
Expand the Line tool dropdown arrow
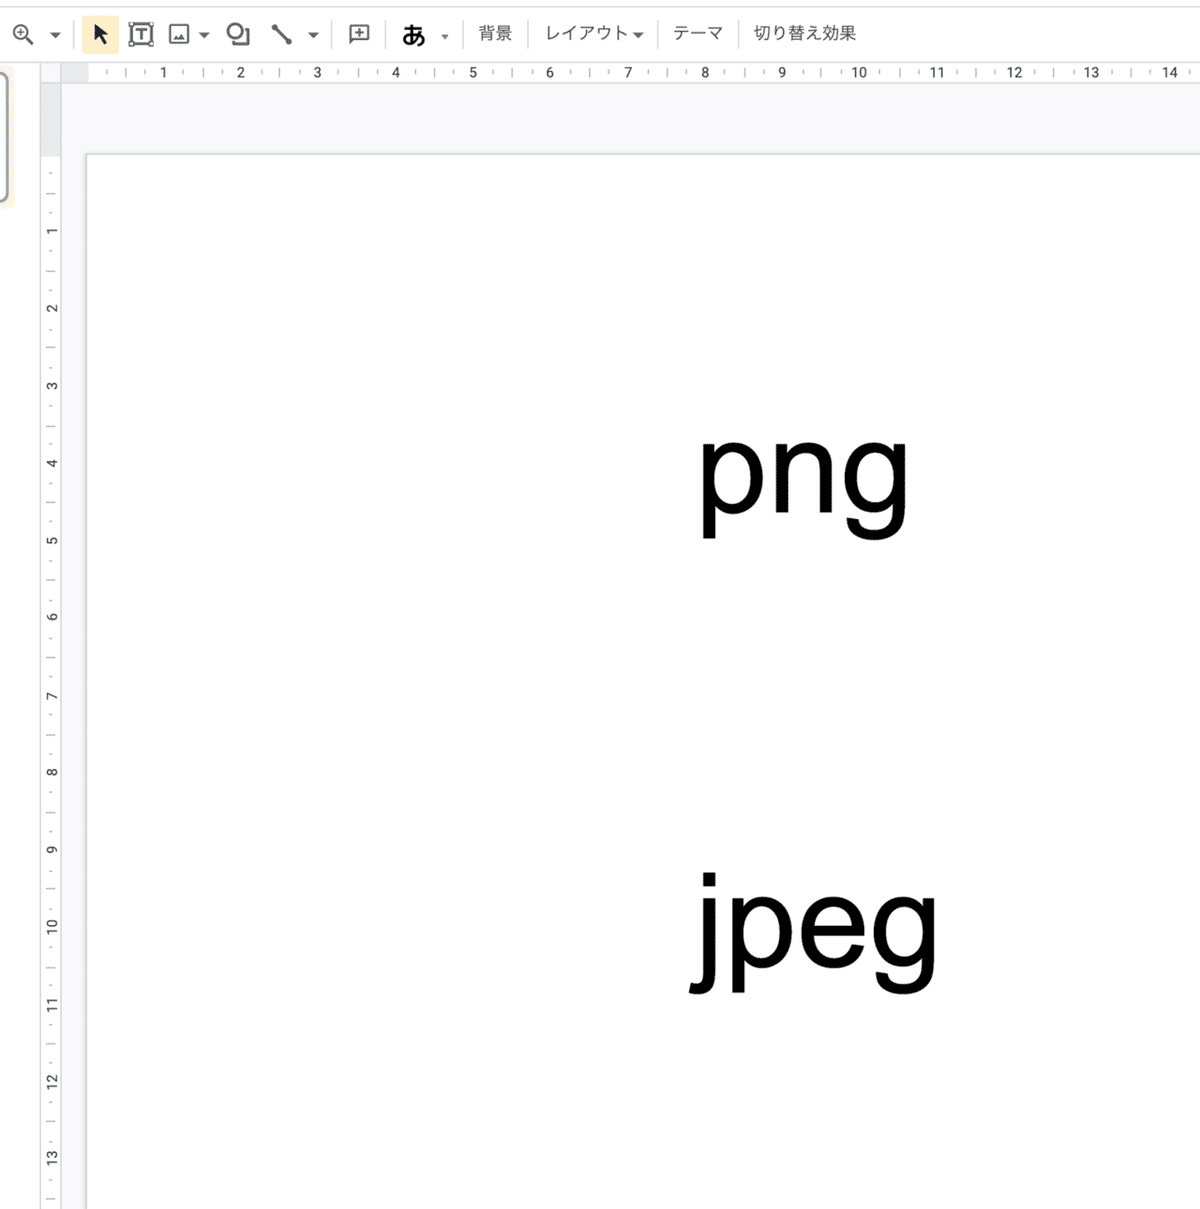coord(313,35)
